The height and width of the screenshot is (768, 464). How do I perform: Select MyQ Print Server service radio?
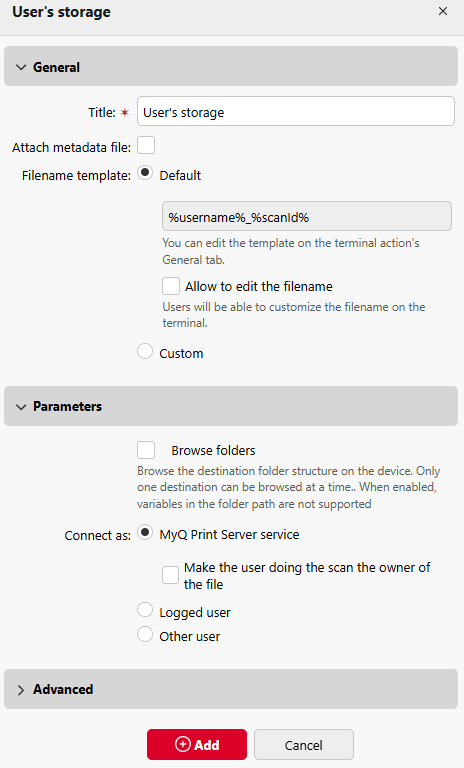pos(145,532)
